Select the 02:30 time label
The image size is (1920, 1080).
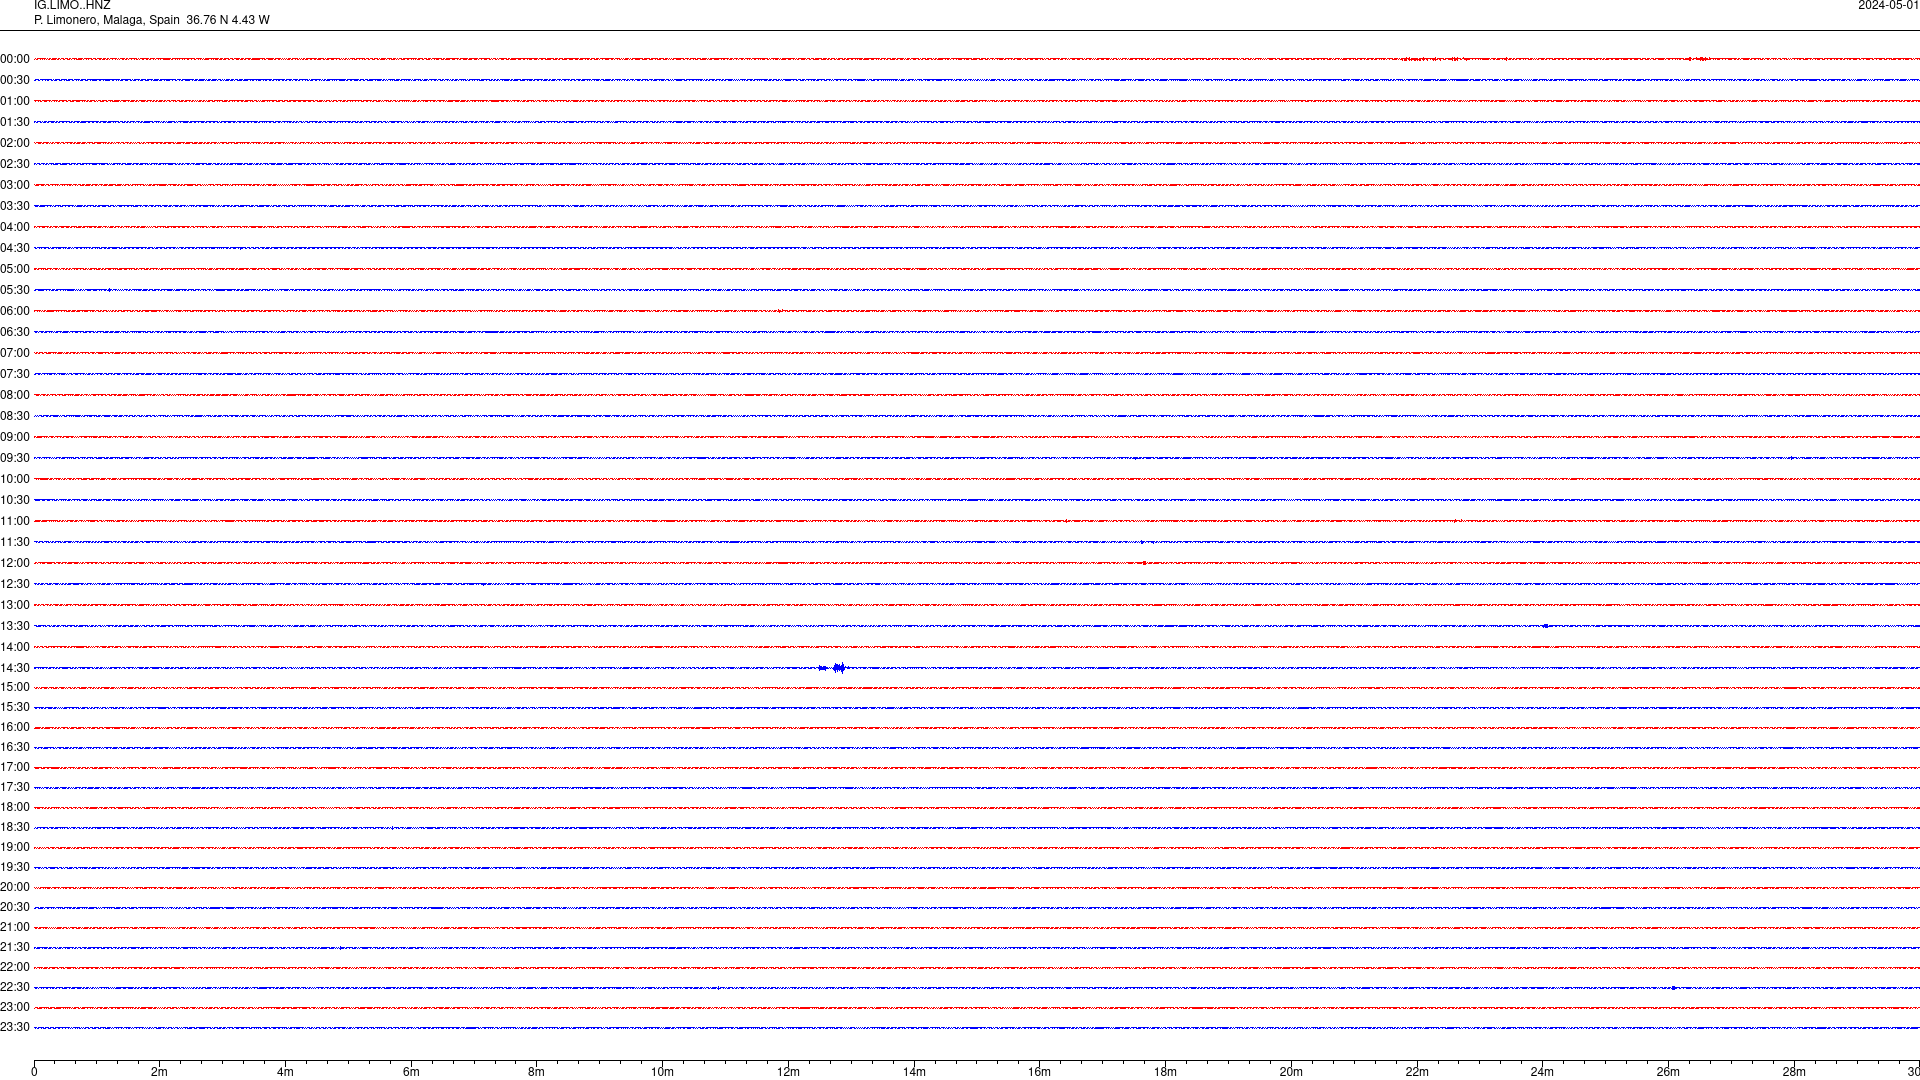coord(15,164)
